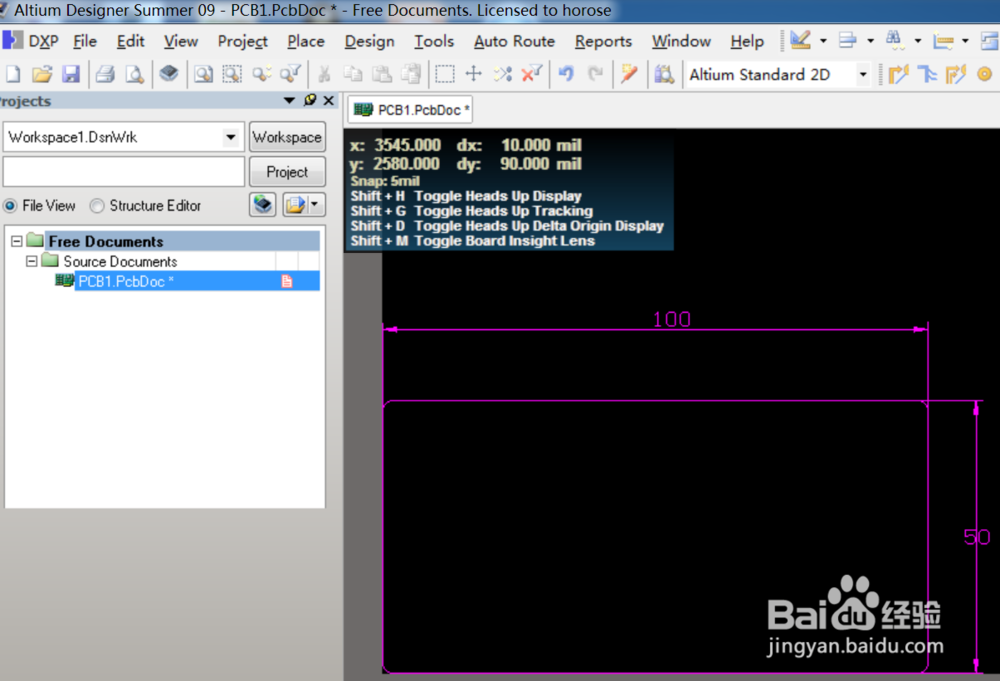Collapse the Free Documents tree node

tap(17, 241)
